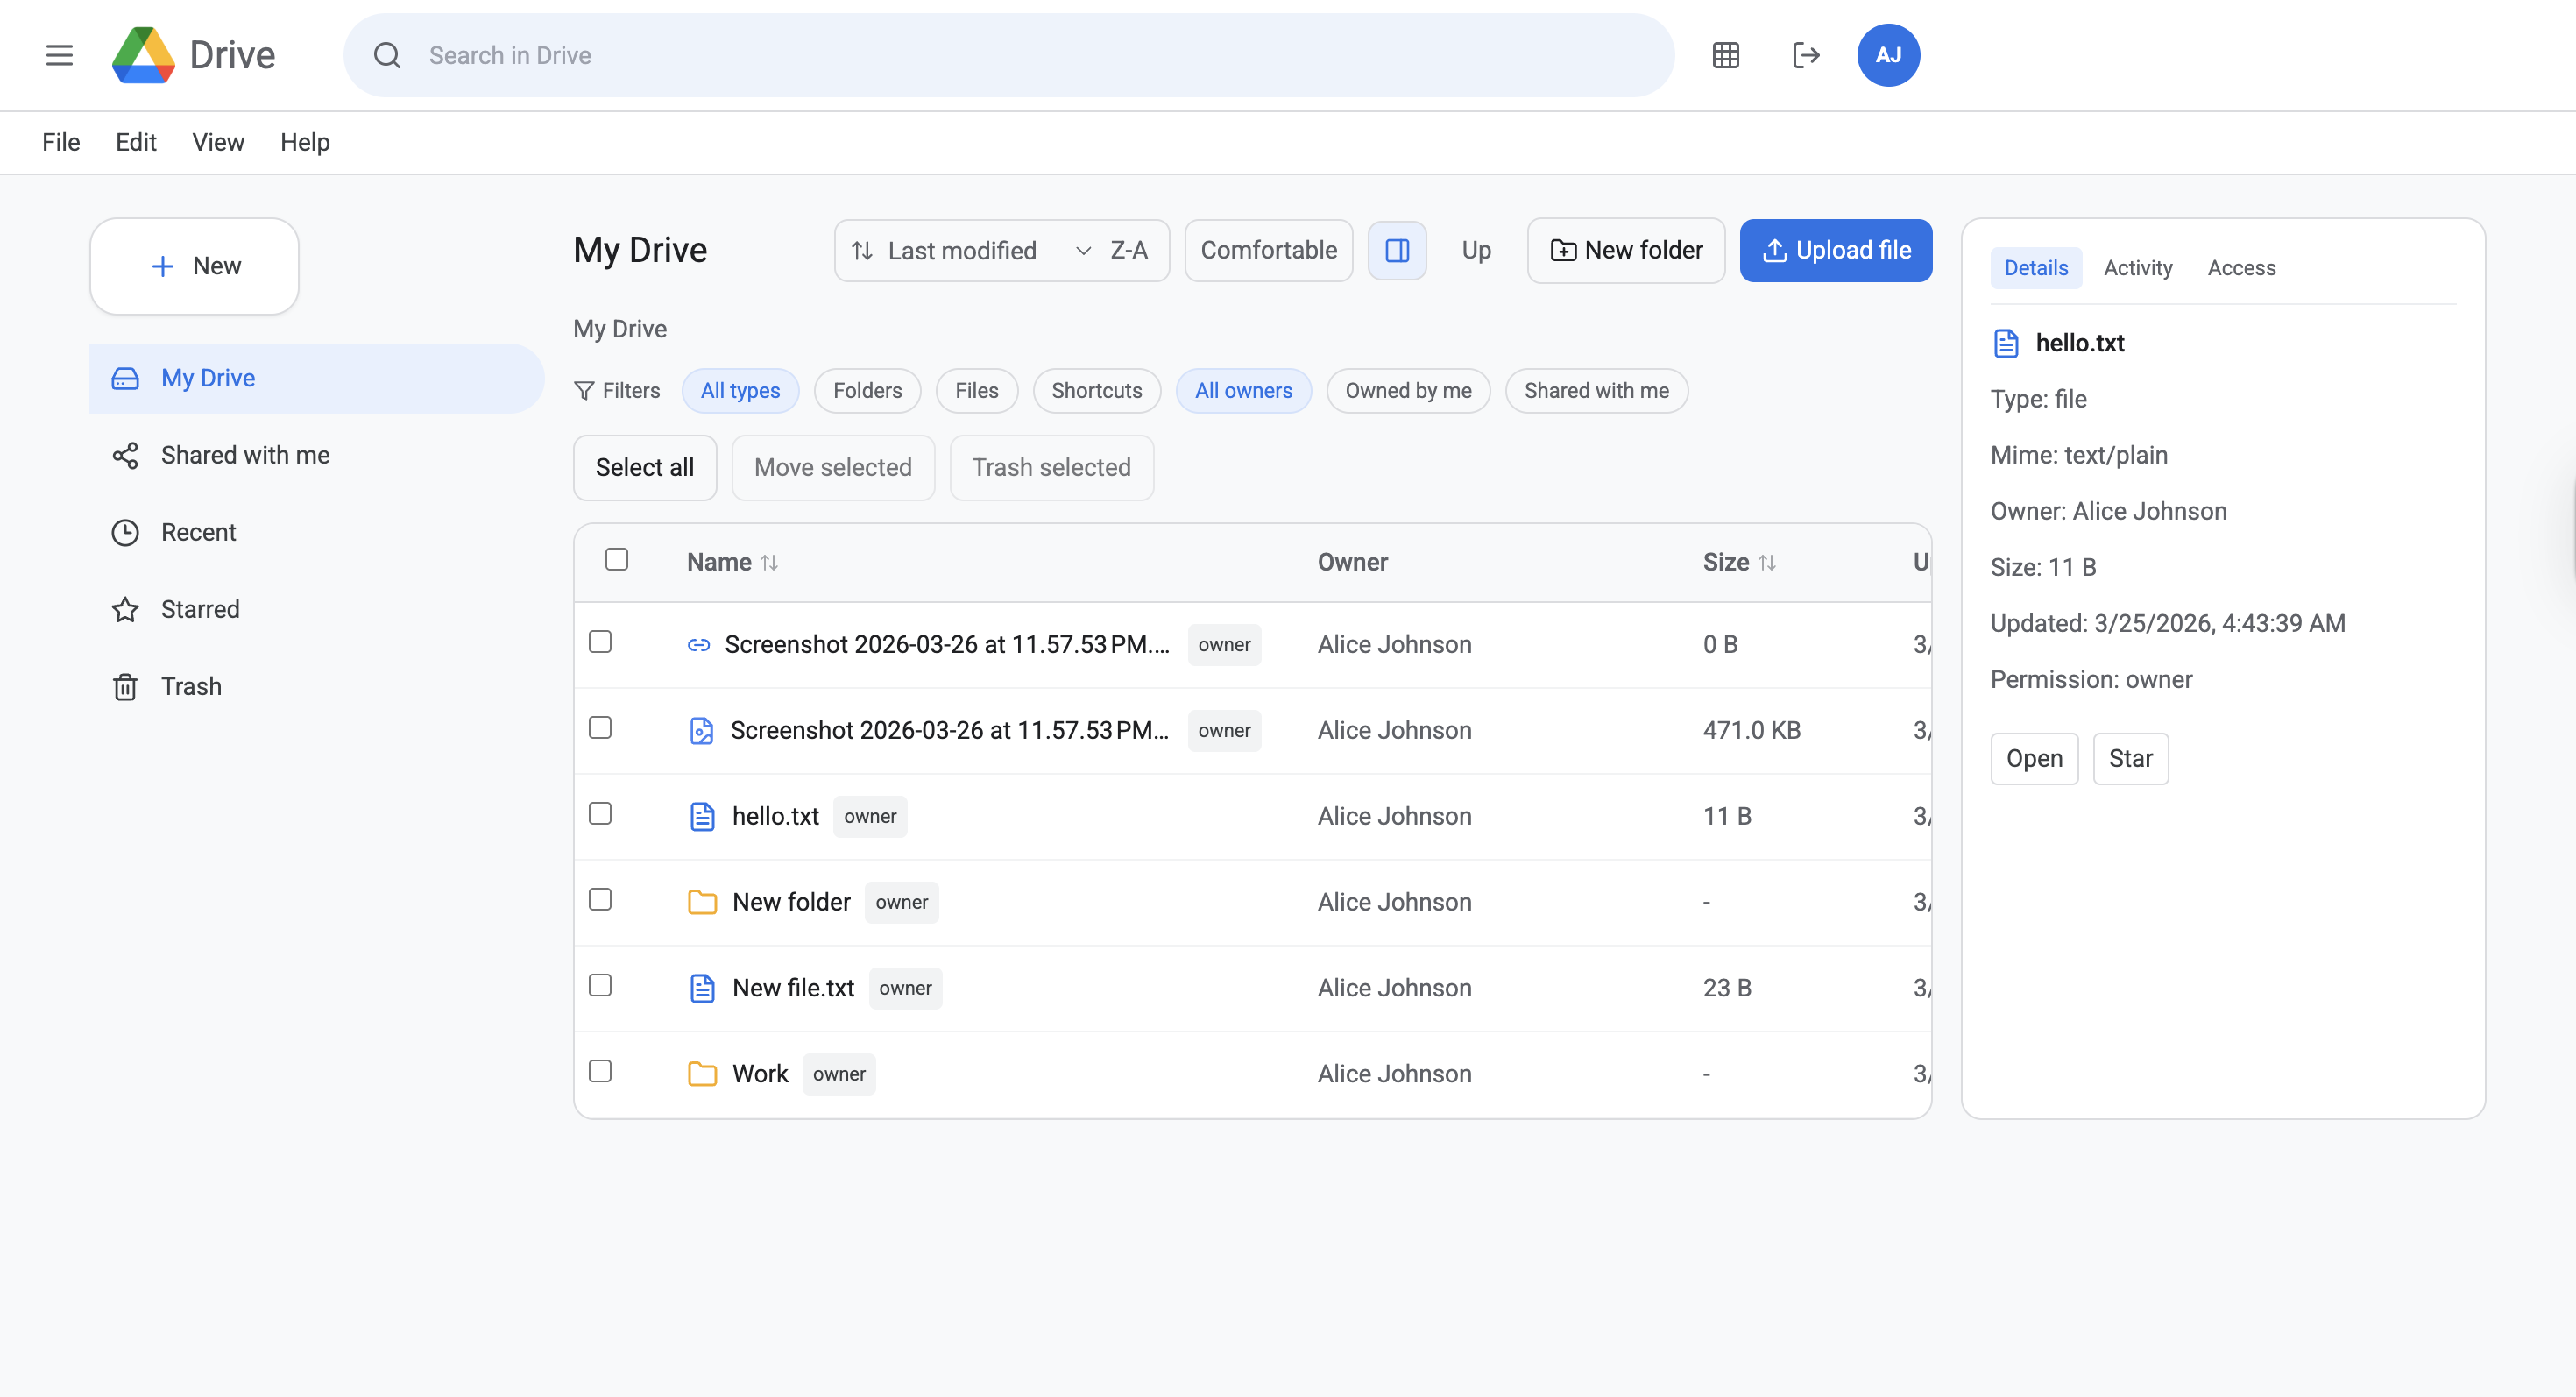
Task: Click the New button
Action: point(194,266)
